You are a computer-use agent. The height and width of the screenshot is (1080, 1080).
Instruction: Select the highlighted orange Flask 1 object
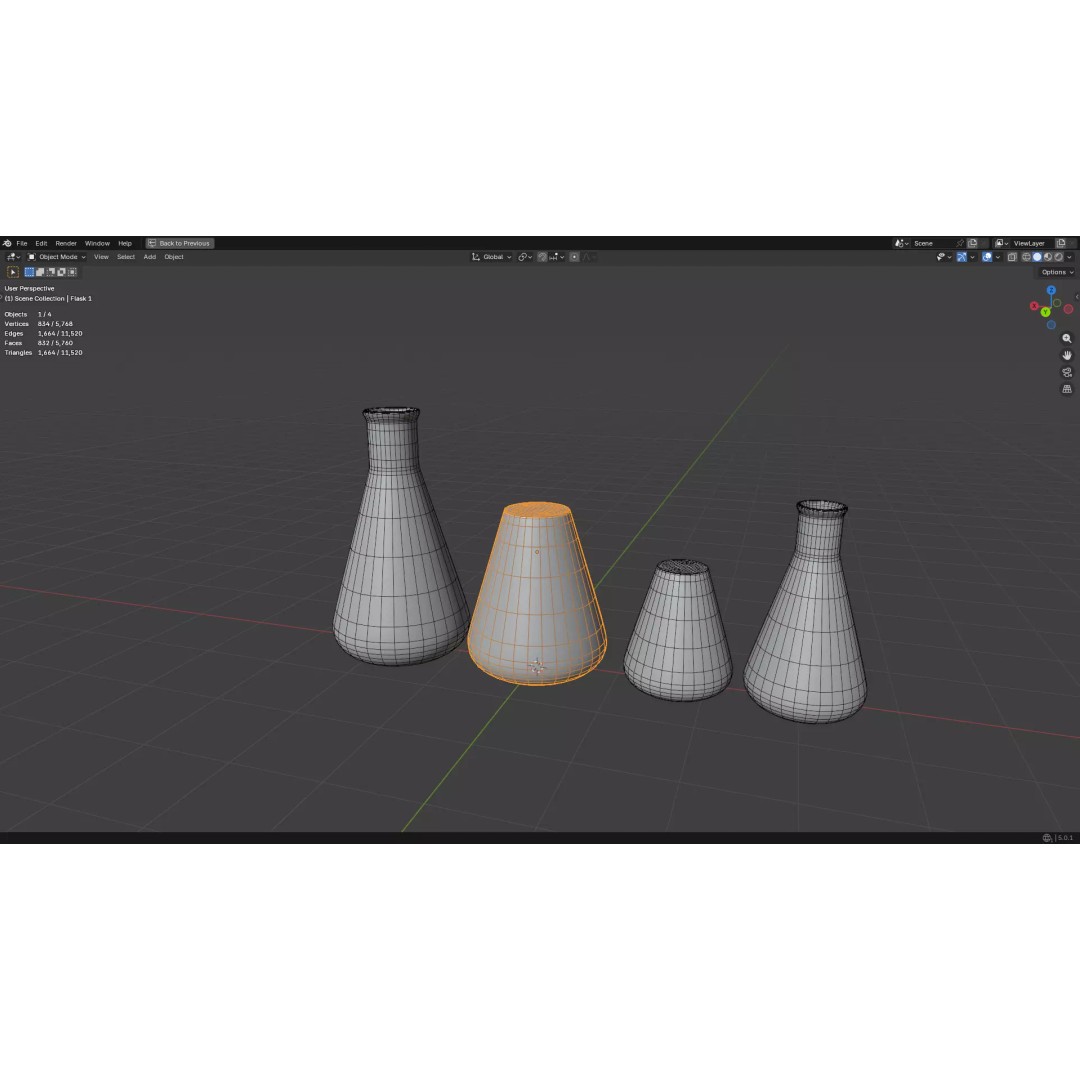pyautogui.click(x=537, y=592)
